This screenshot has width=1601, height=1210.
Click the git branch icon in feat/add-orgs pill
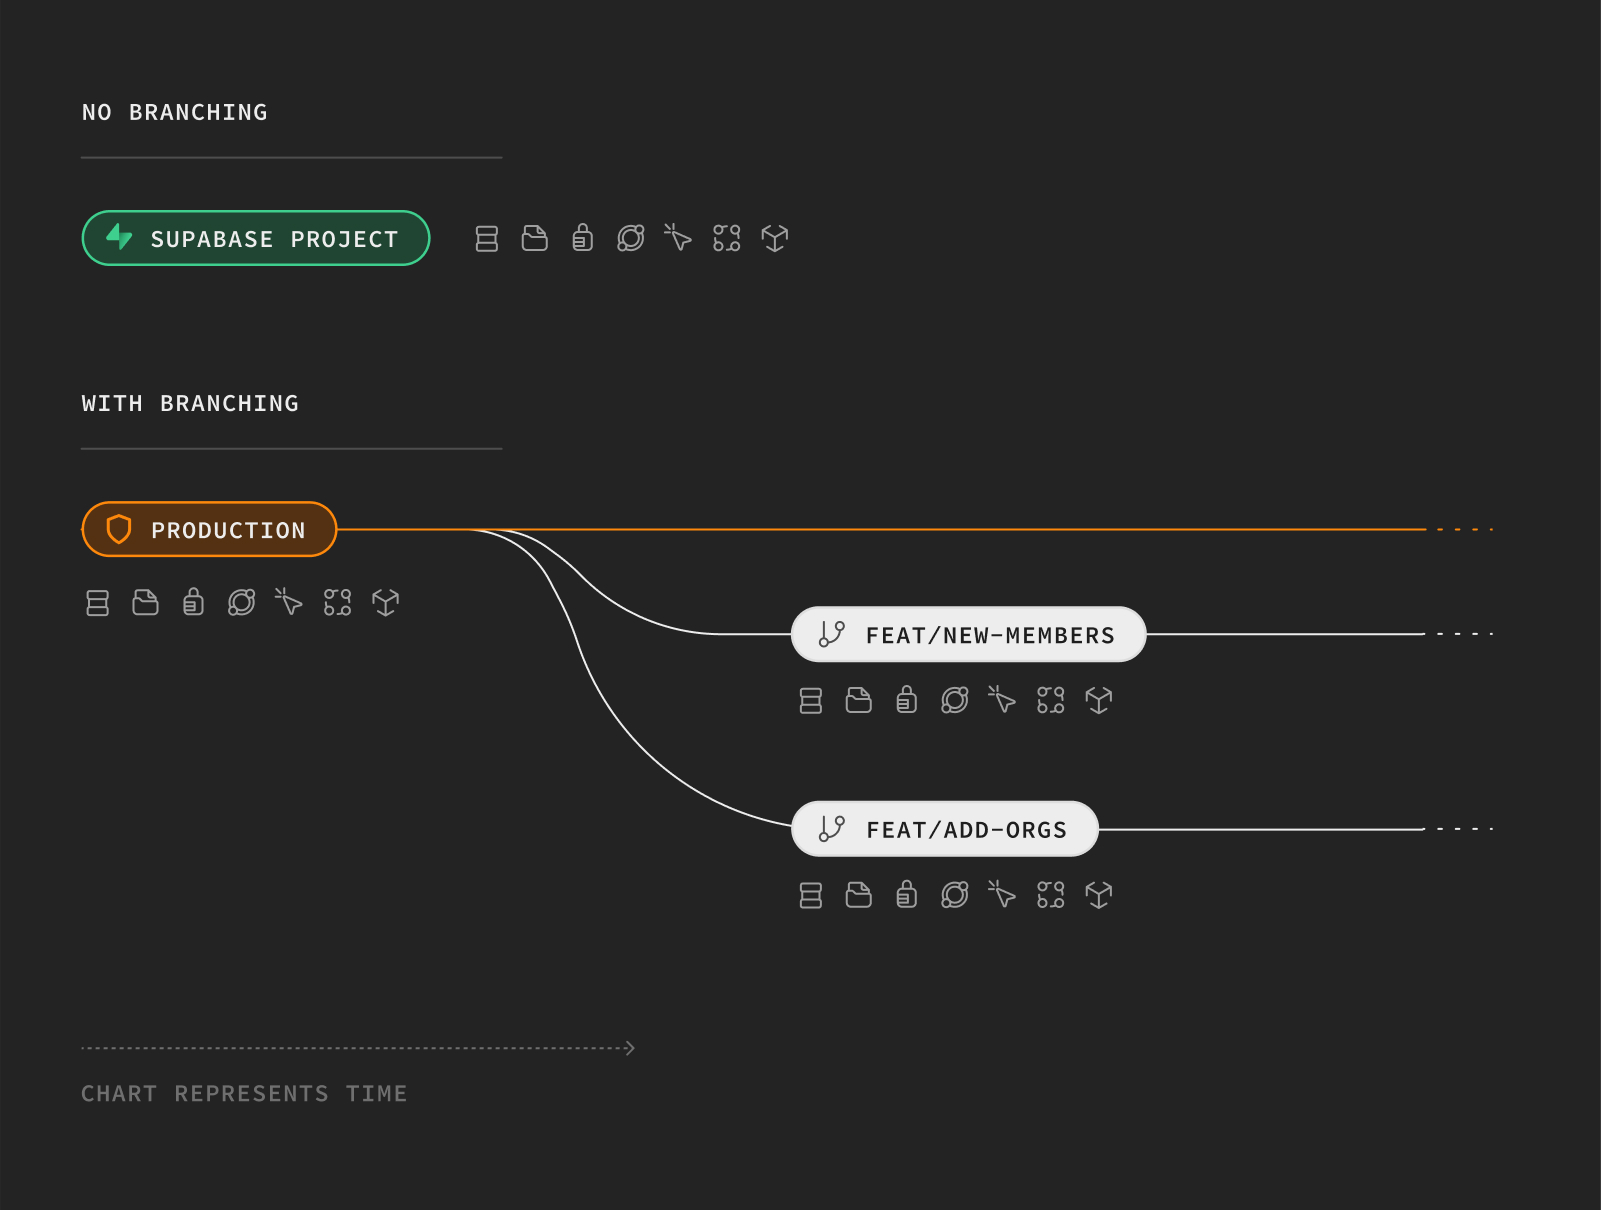tap(832, 829)
